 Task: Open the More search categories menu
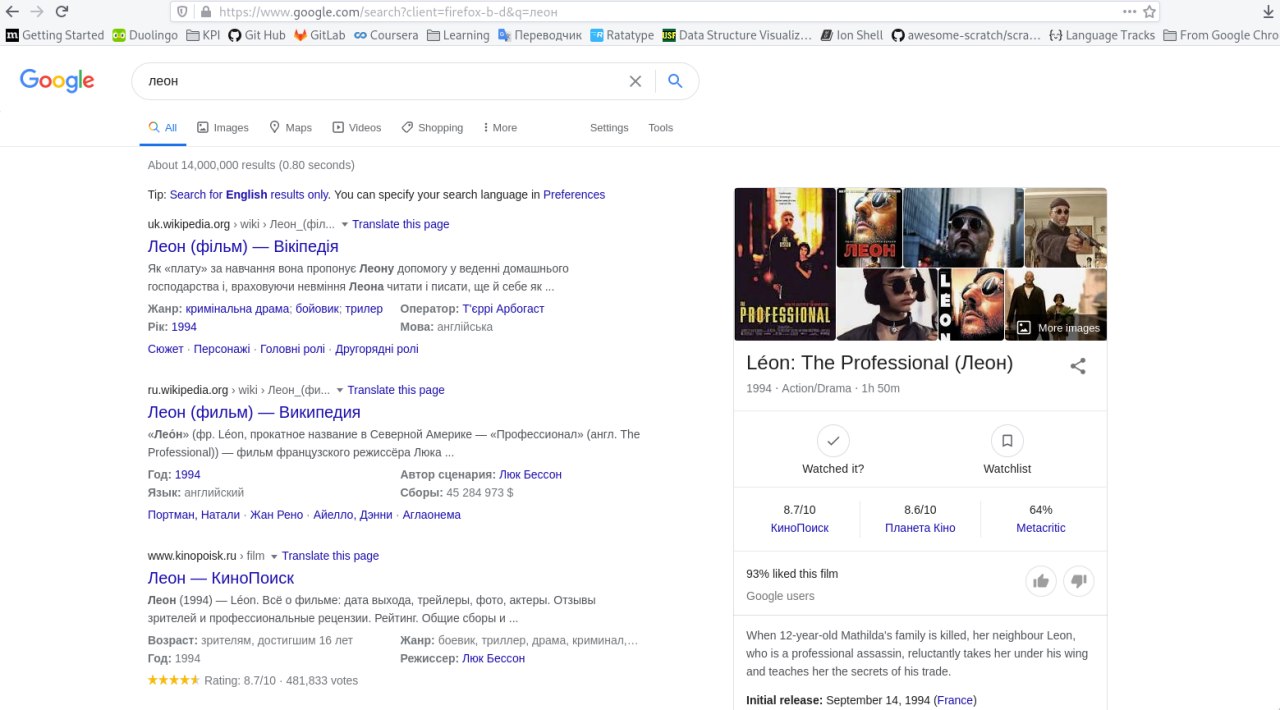[499, 128]
